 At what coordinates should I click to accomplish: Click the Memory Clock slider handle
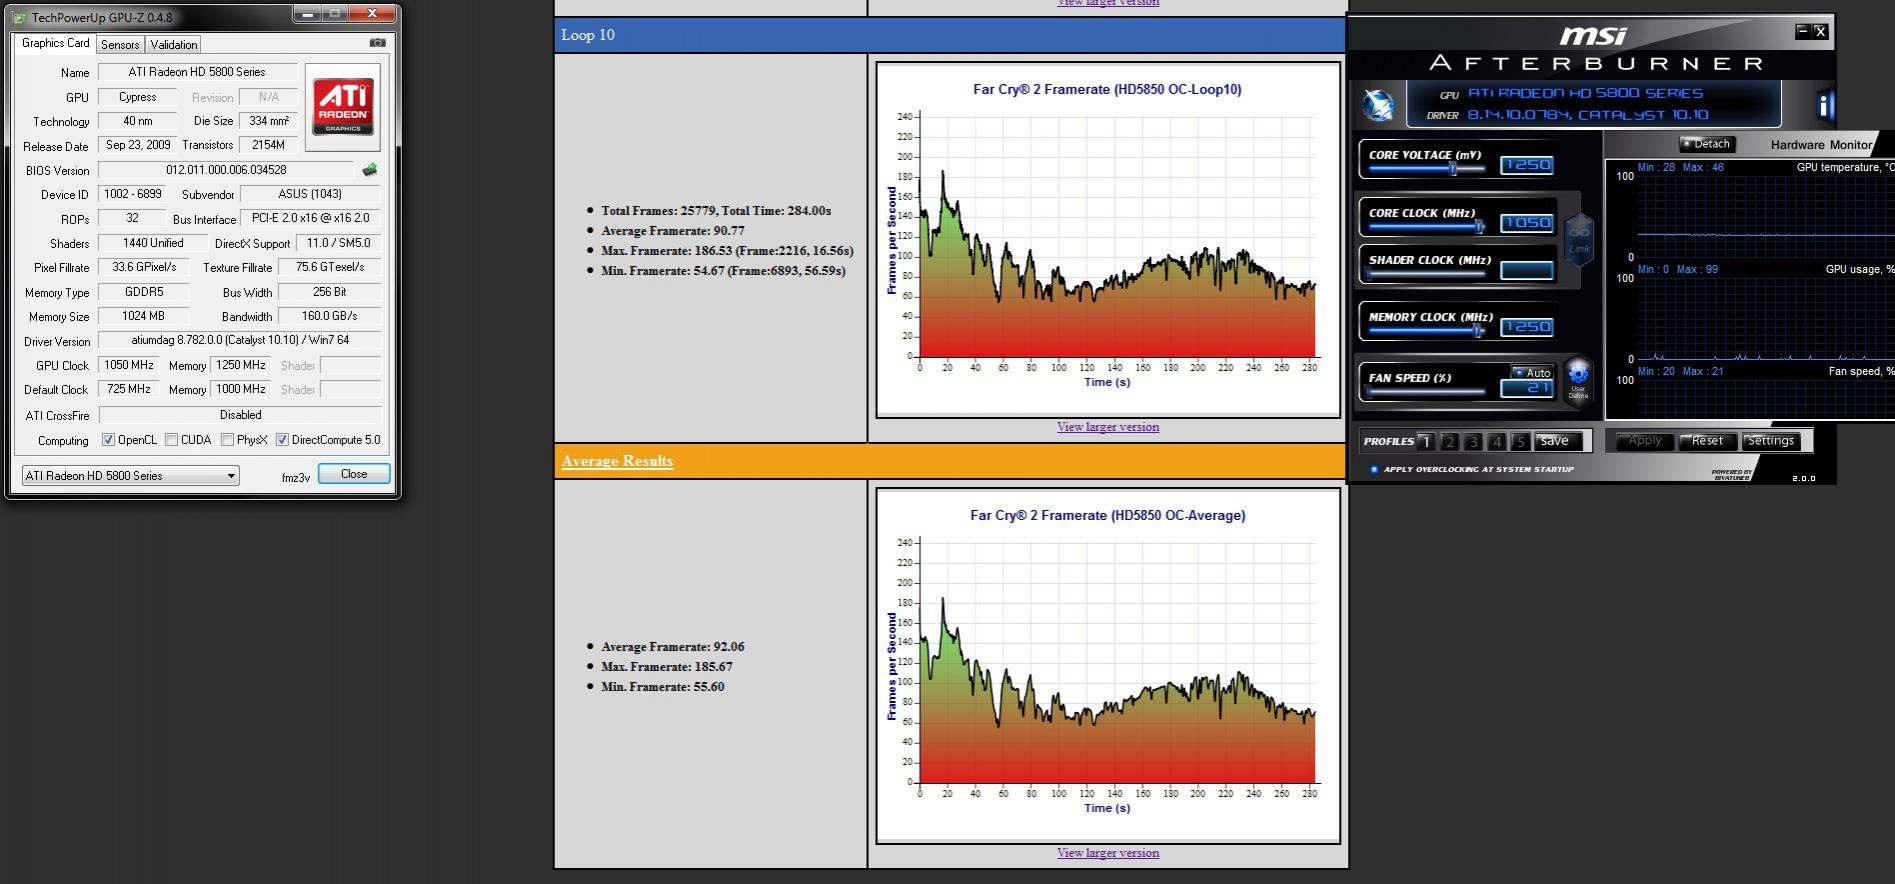click(x=1478, y=331)
